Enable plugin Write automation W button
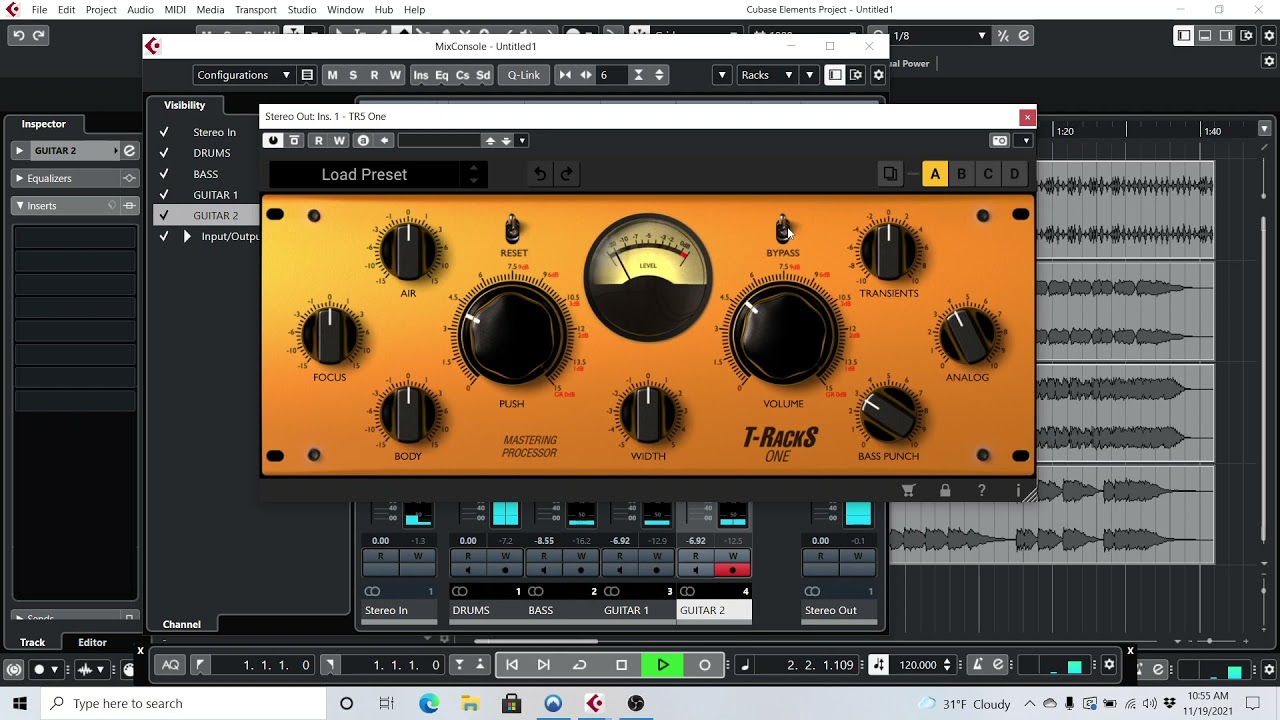This screenshot has height=720, width=1280. [339, 141]
